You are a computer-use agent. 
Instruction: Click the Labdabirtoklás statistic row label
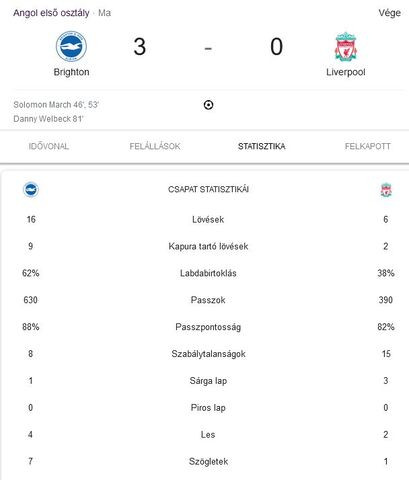click(x=208, y=273)
